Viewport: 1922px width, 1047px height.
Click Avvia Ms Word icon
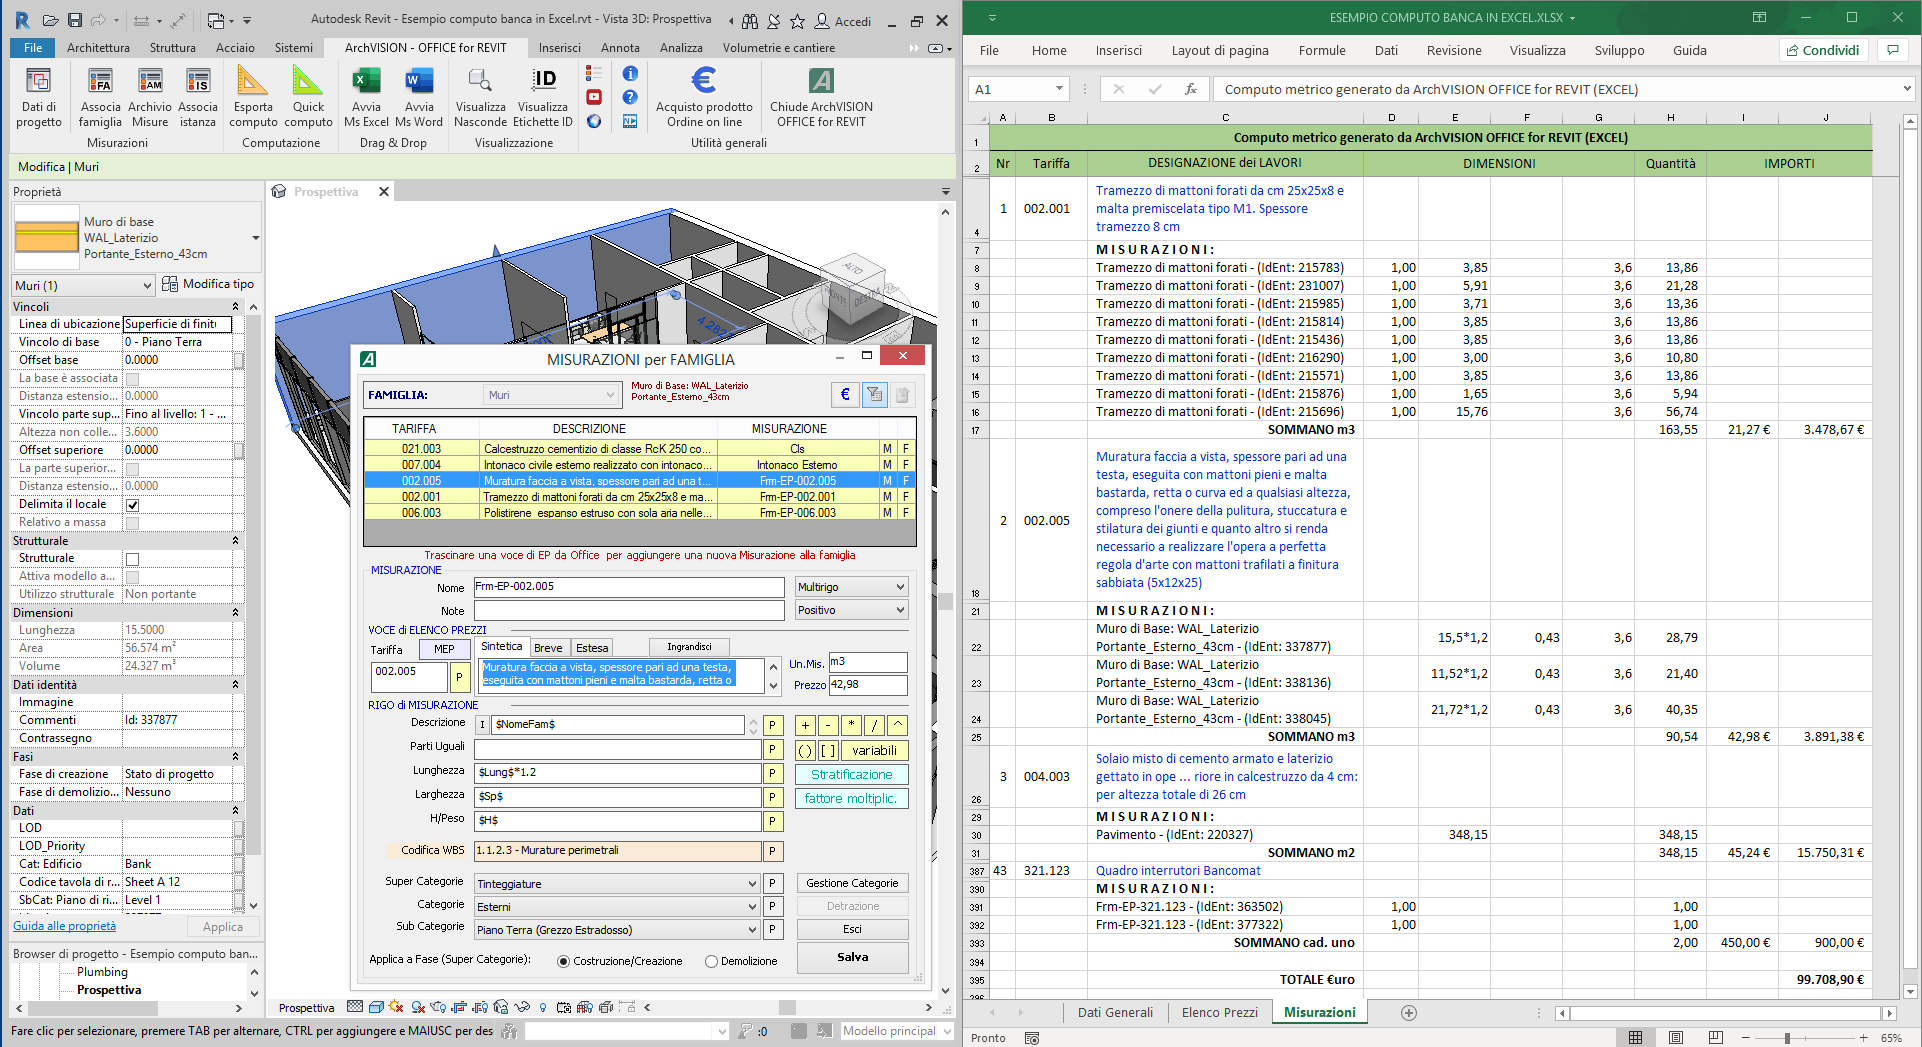(x=419, y=98)
